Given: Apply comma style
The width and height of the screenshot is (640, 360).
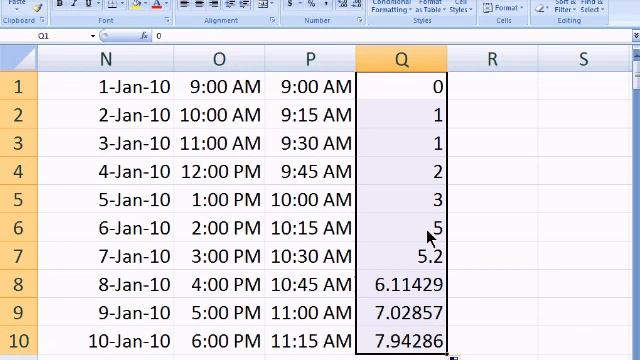Looking at the screenshot, I should coord(326,4).
